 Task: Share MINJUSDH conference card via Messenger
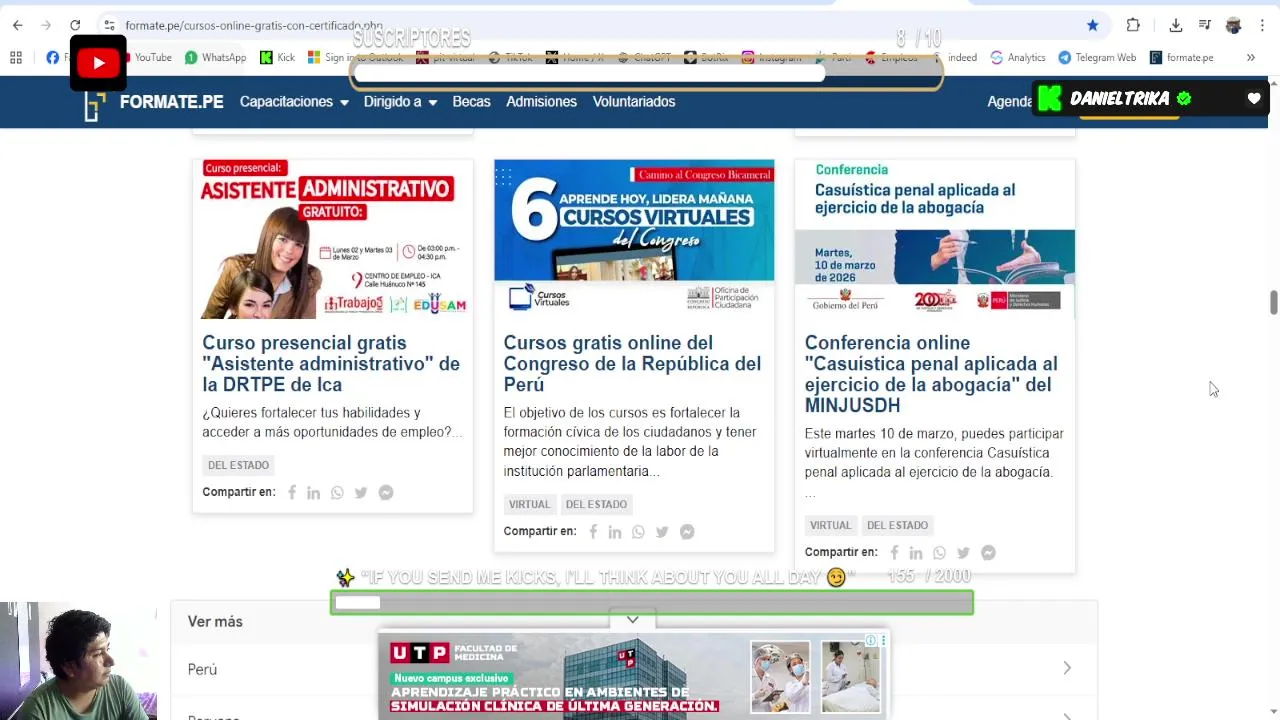point(988,553)
